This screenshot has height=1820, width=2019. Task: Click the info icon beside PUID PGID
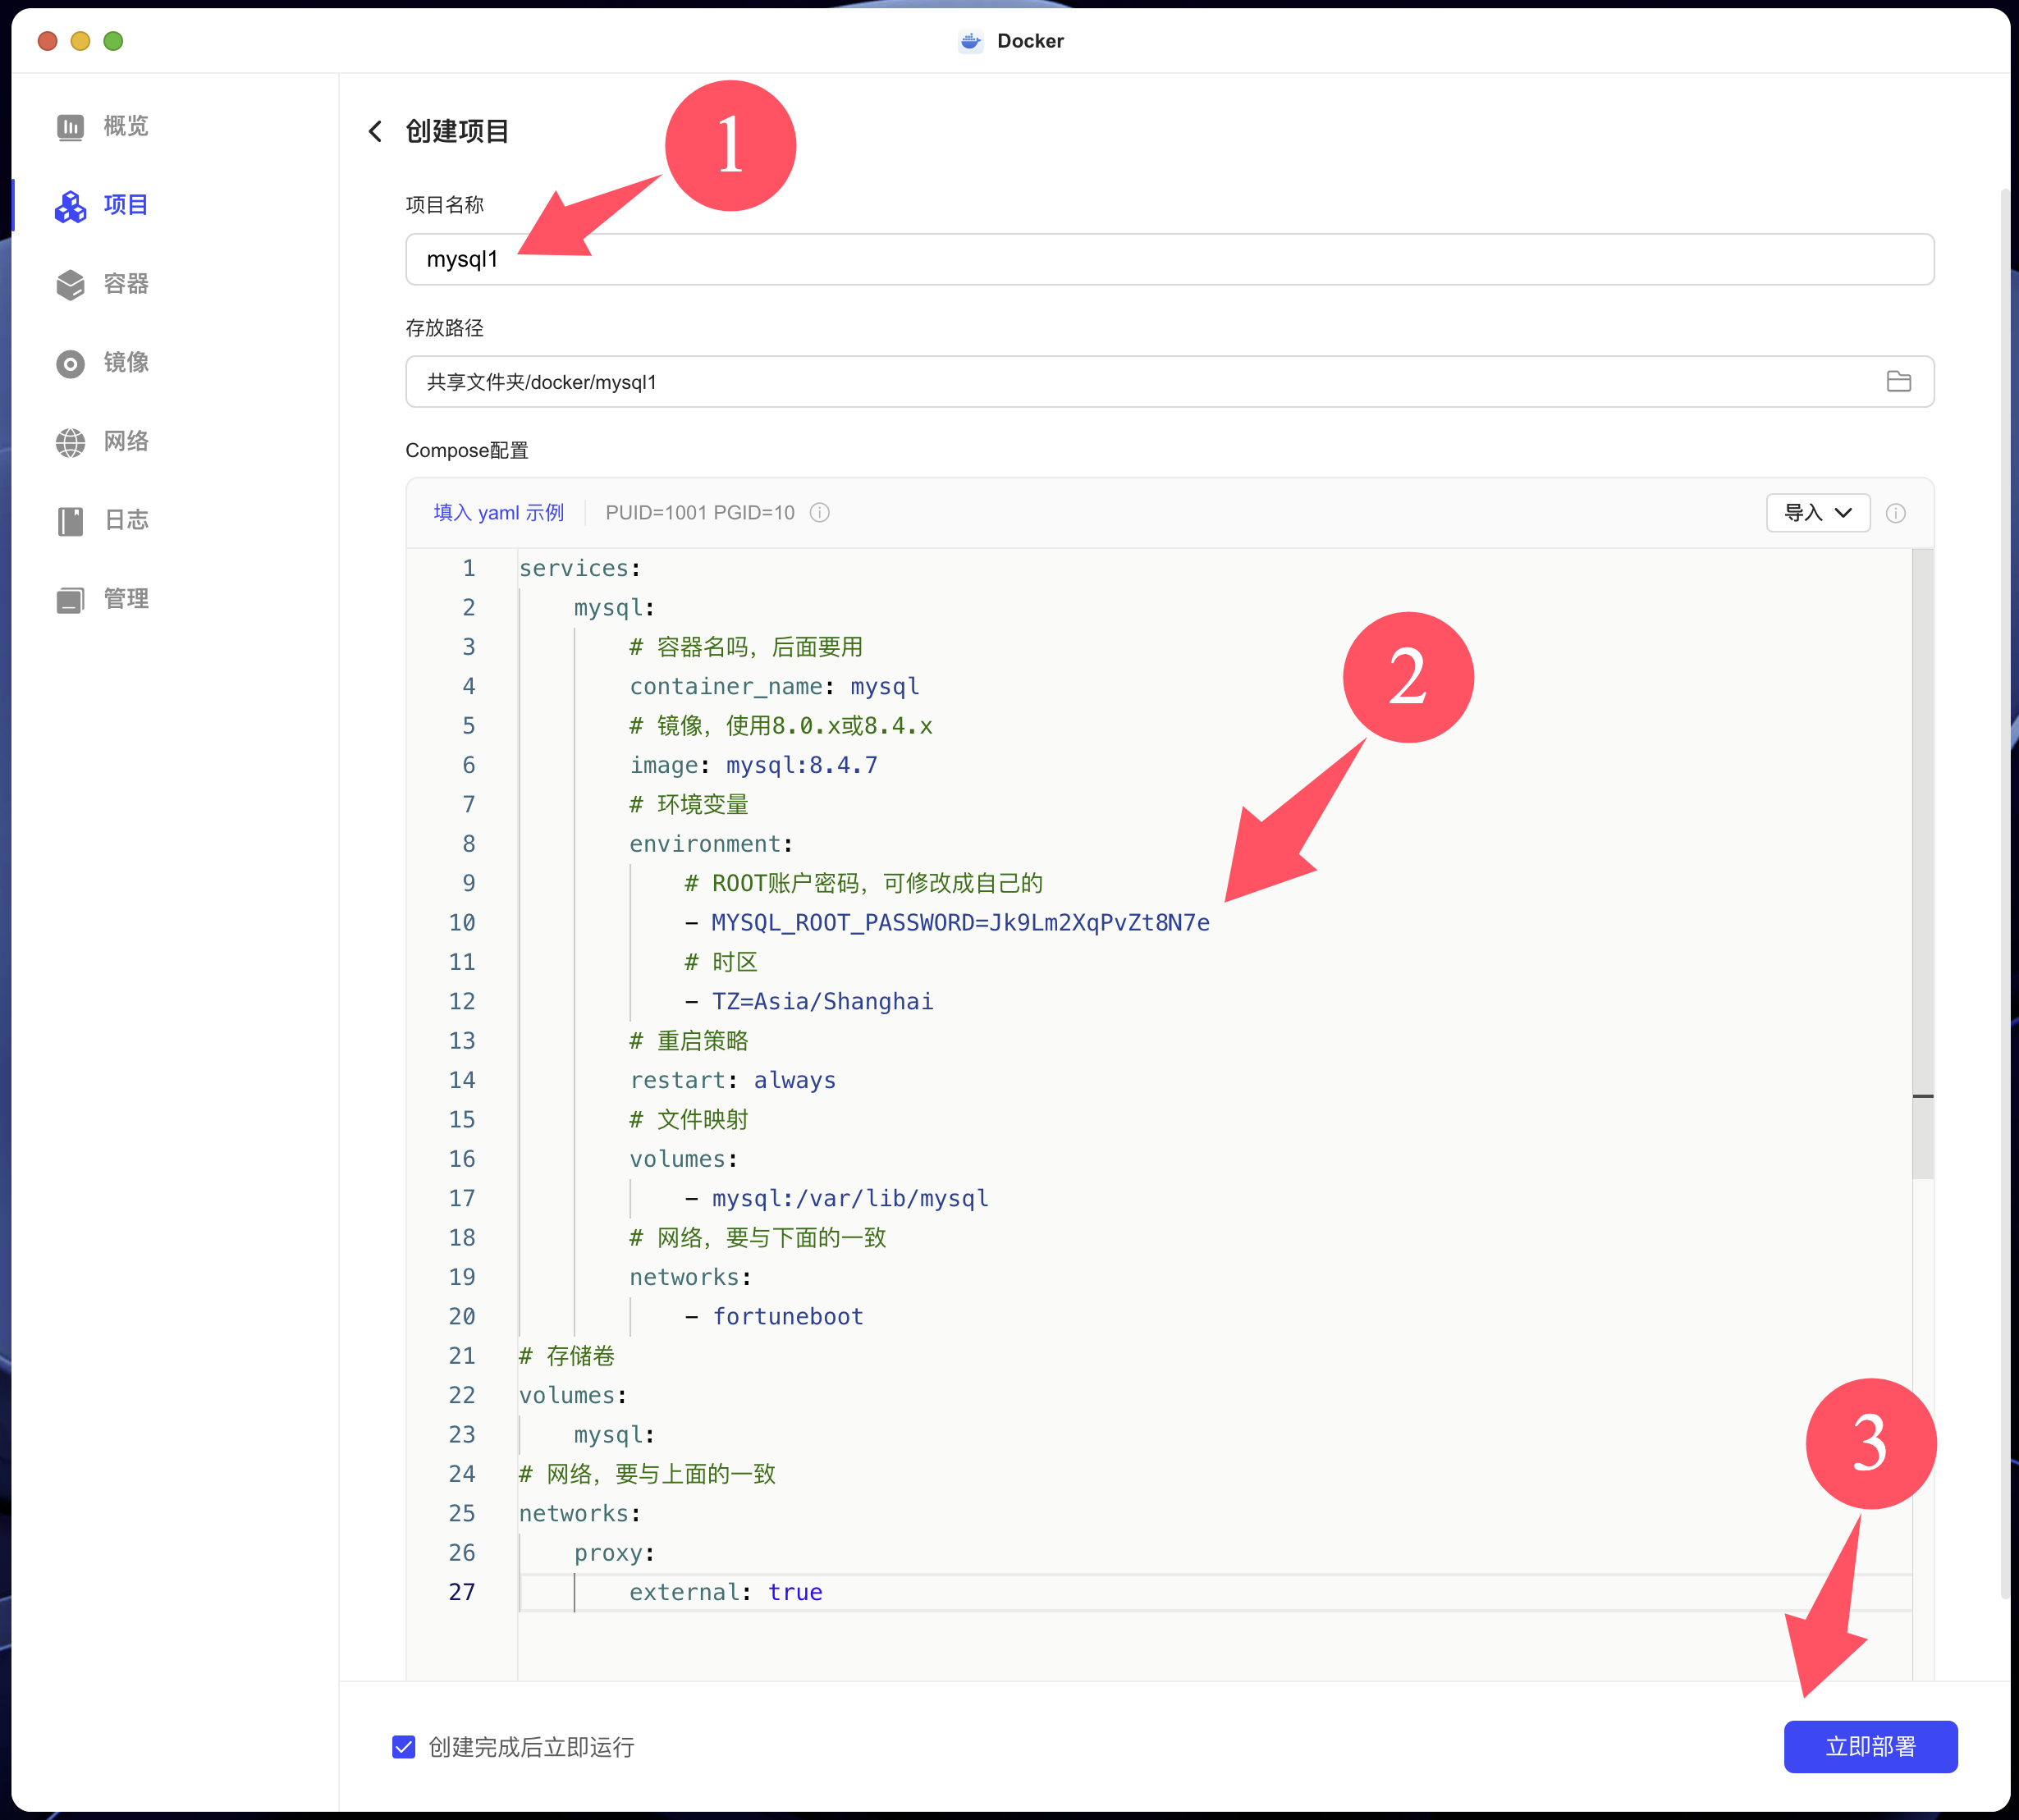coord(819,513)
